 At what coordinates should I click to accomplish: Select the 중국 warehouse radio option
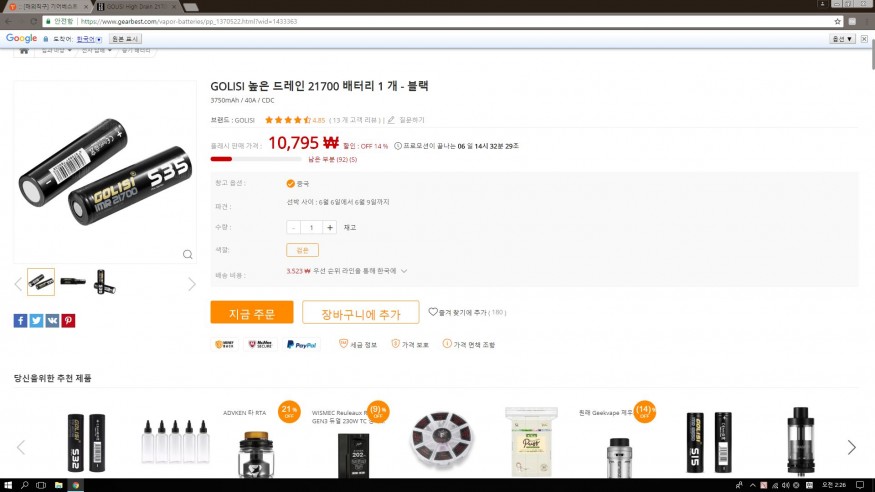tap(290, 184)
